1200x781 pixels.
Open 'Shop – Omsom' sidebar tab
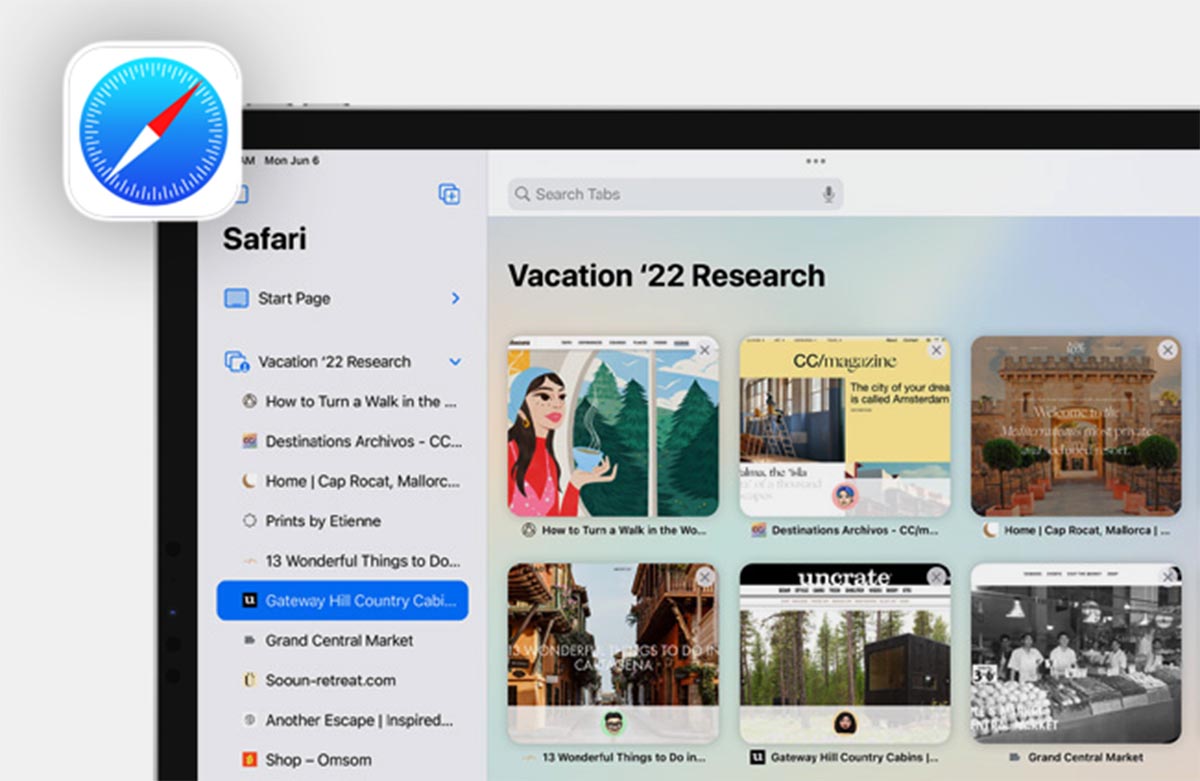pyautogui.click(x=343, y=760)
